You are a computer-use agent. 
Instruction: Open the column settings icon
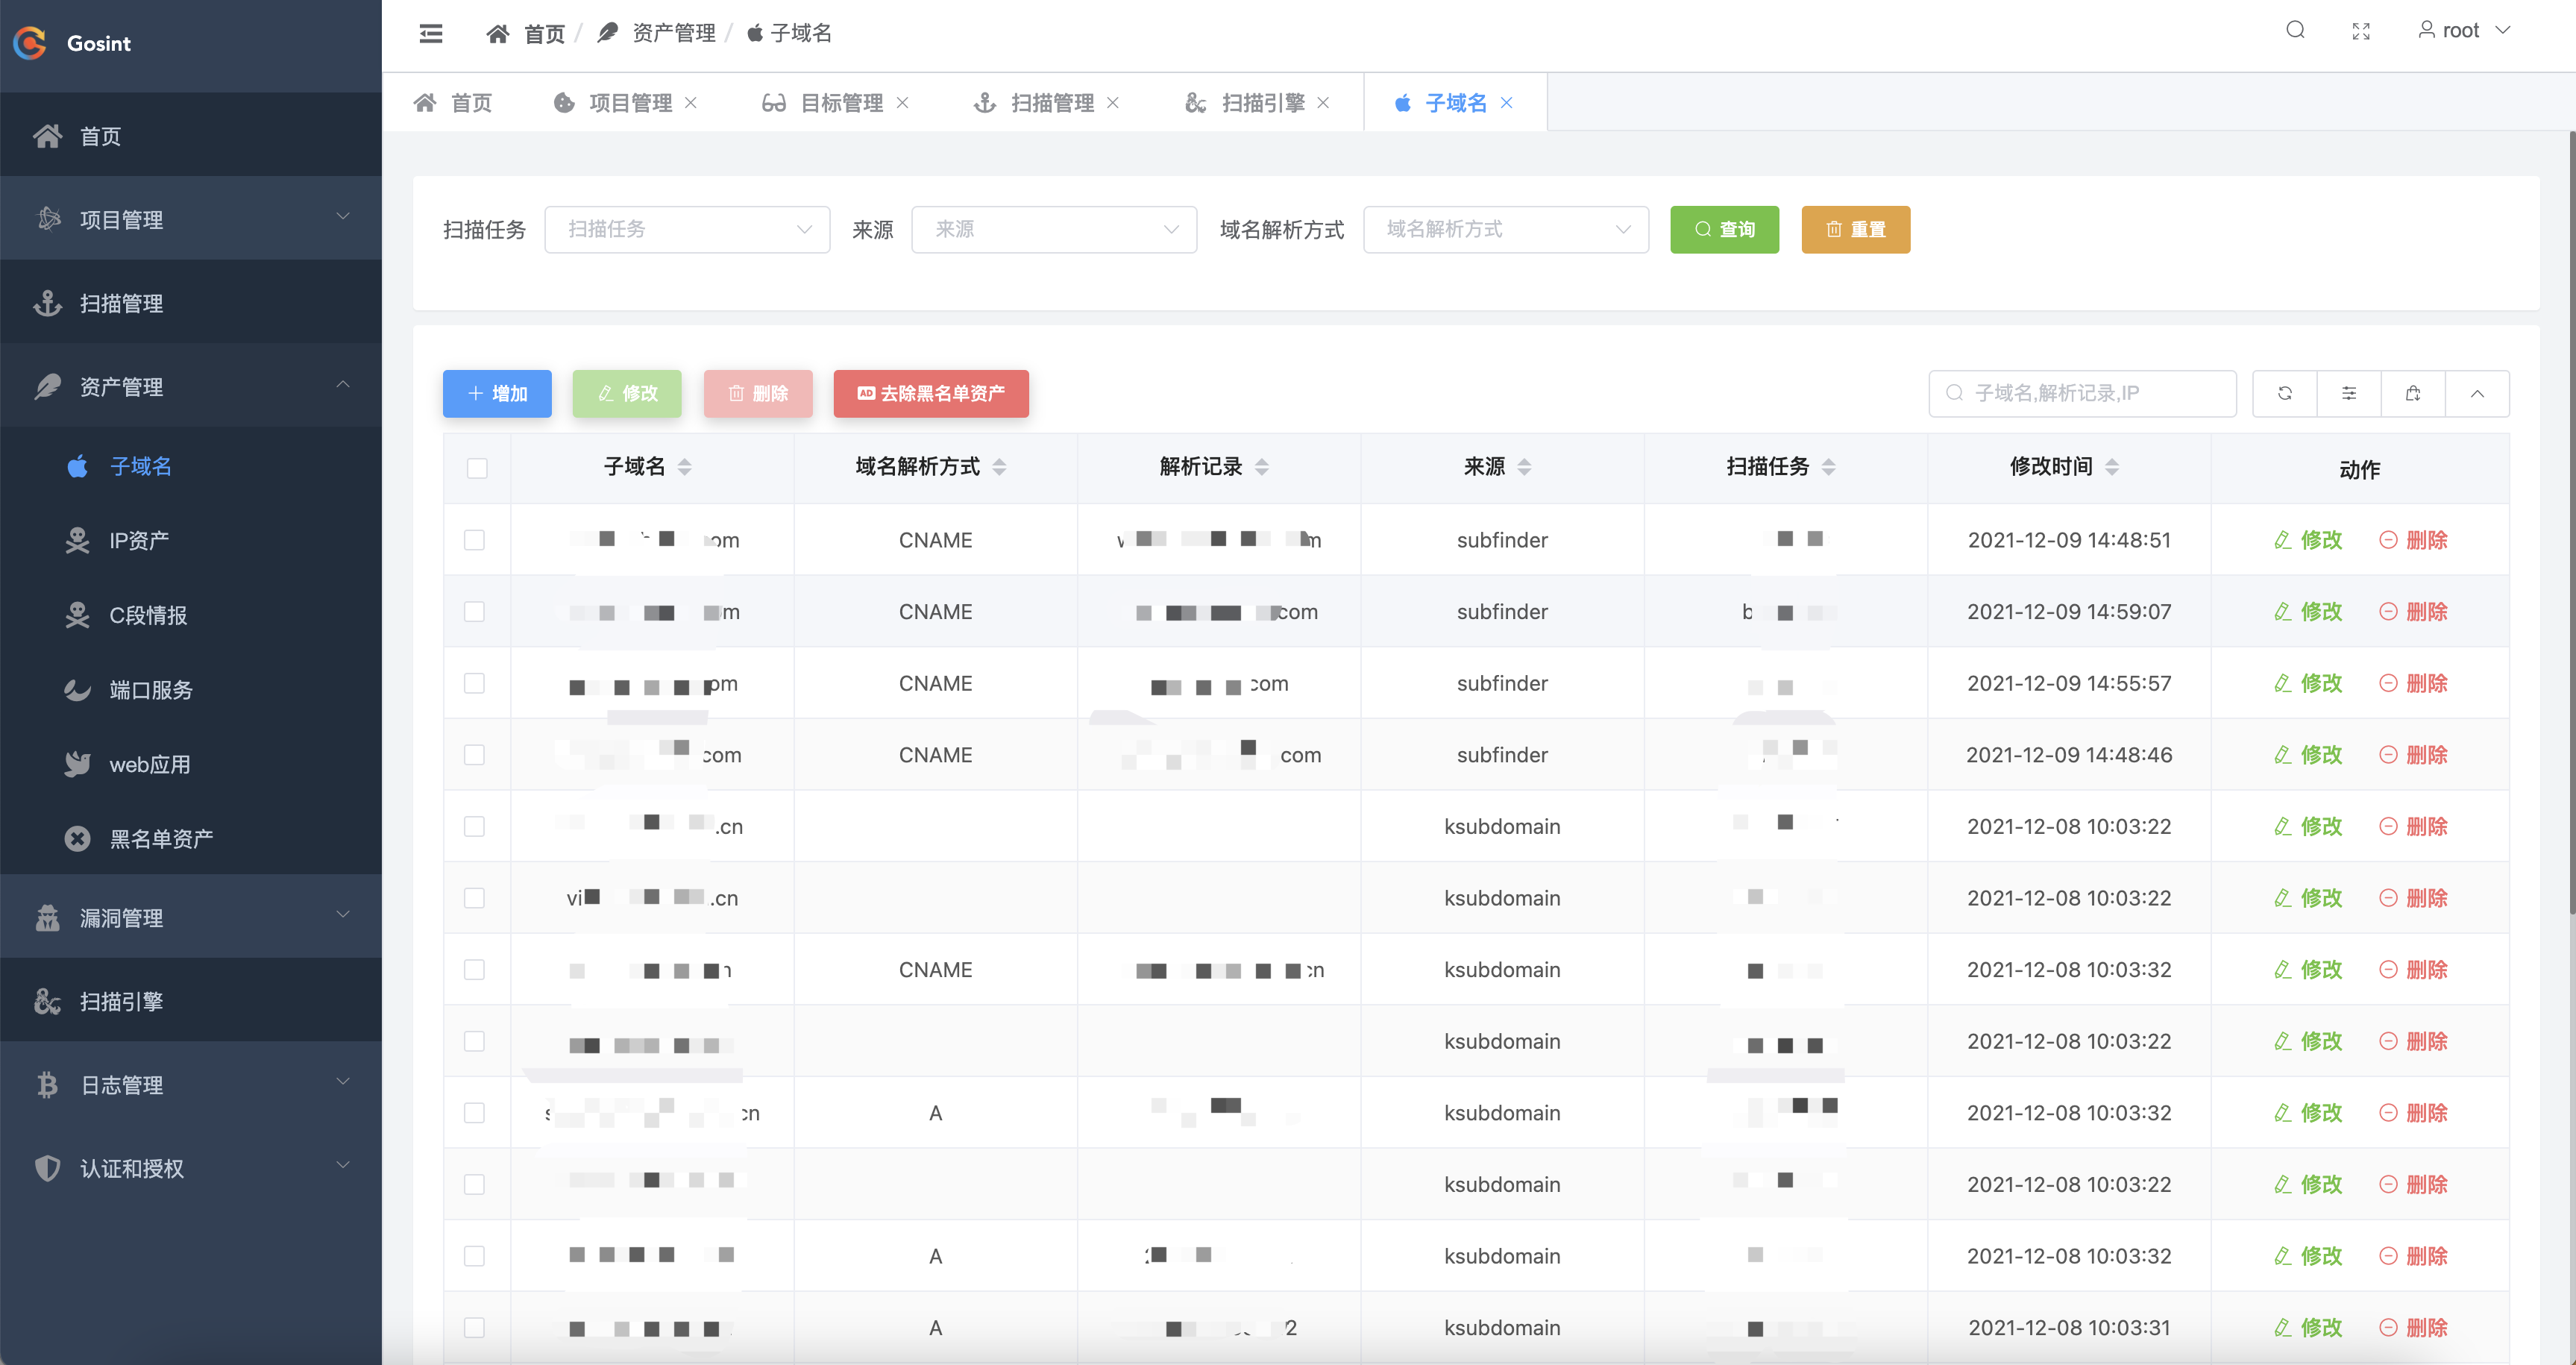2349,393
